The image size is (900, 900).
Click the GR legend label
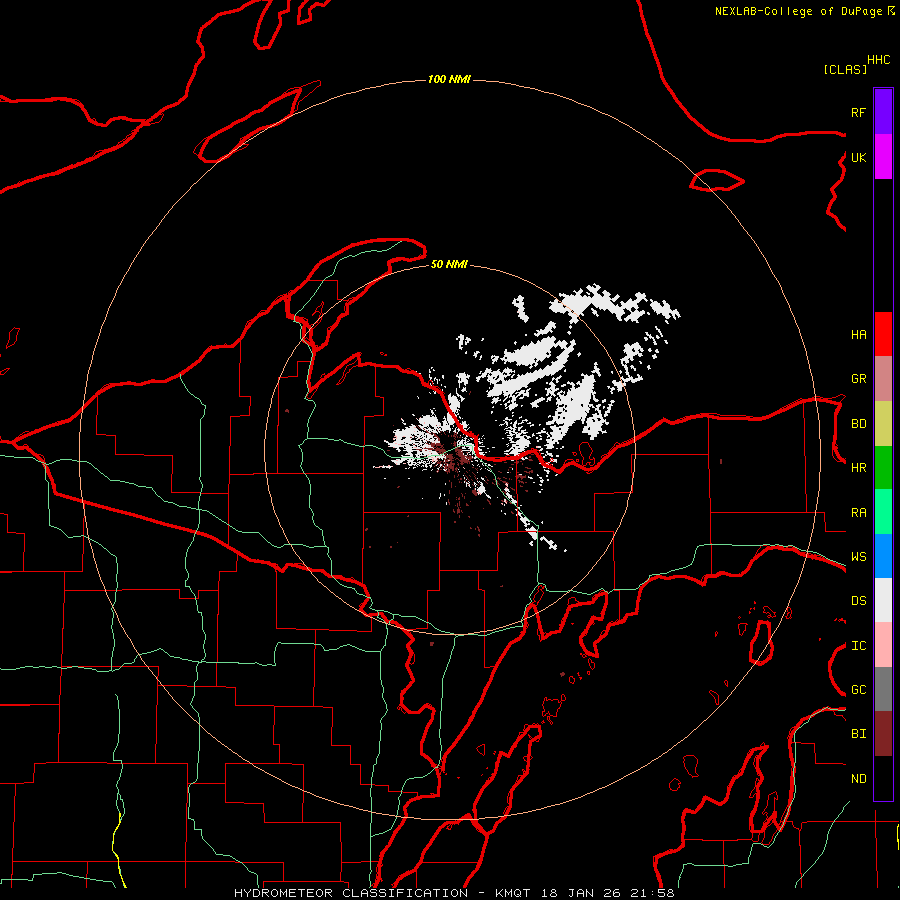point(858,379)
